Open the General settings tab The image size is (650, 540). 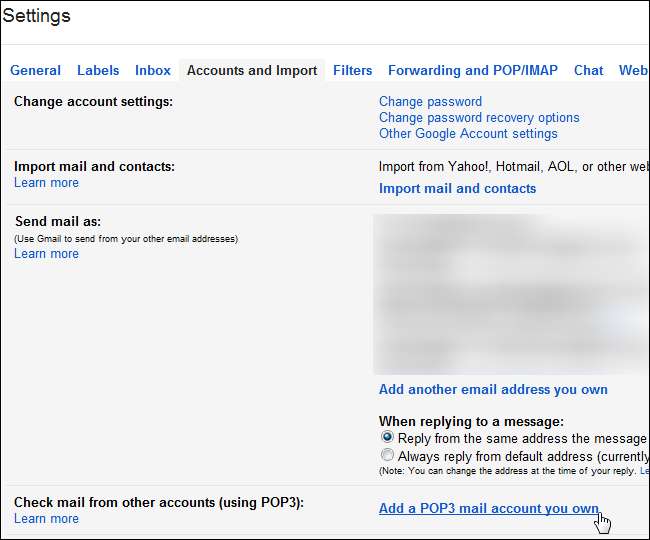(x=35, y=71)
